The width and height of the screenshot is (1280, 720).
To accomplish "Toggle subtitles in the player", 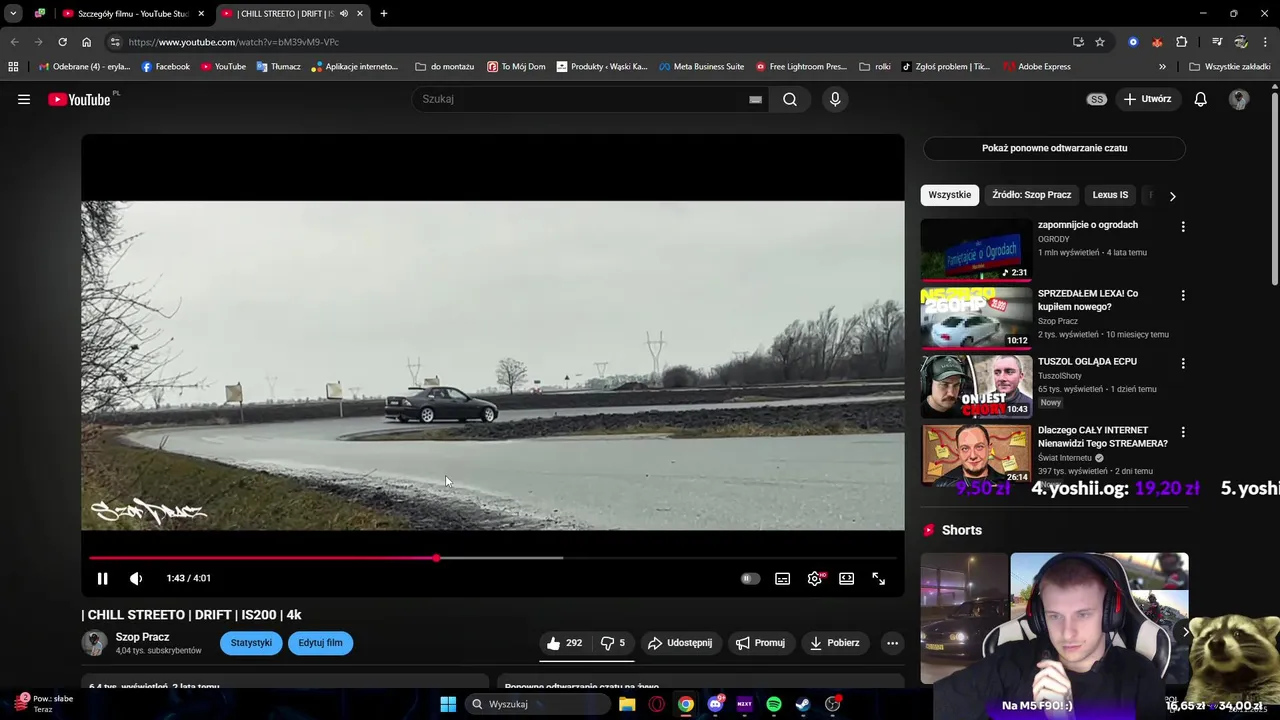I will 782,578.
